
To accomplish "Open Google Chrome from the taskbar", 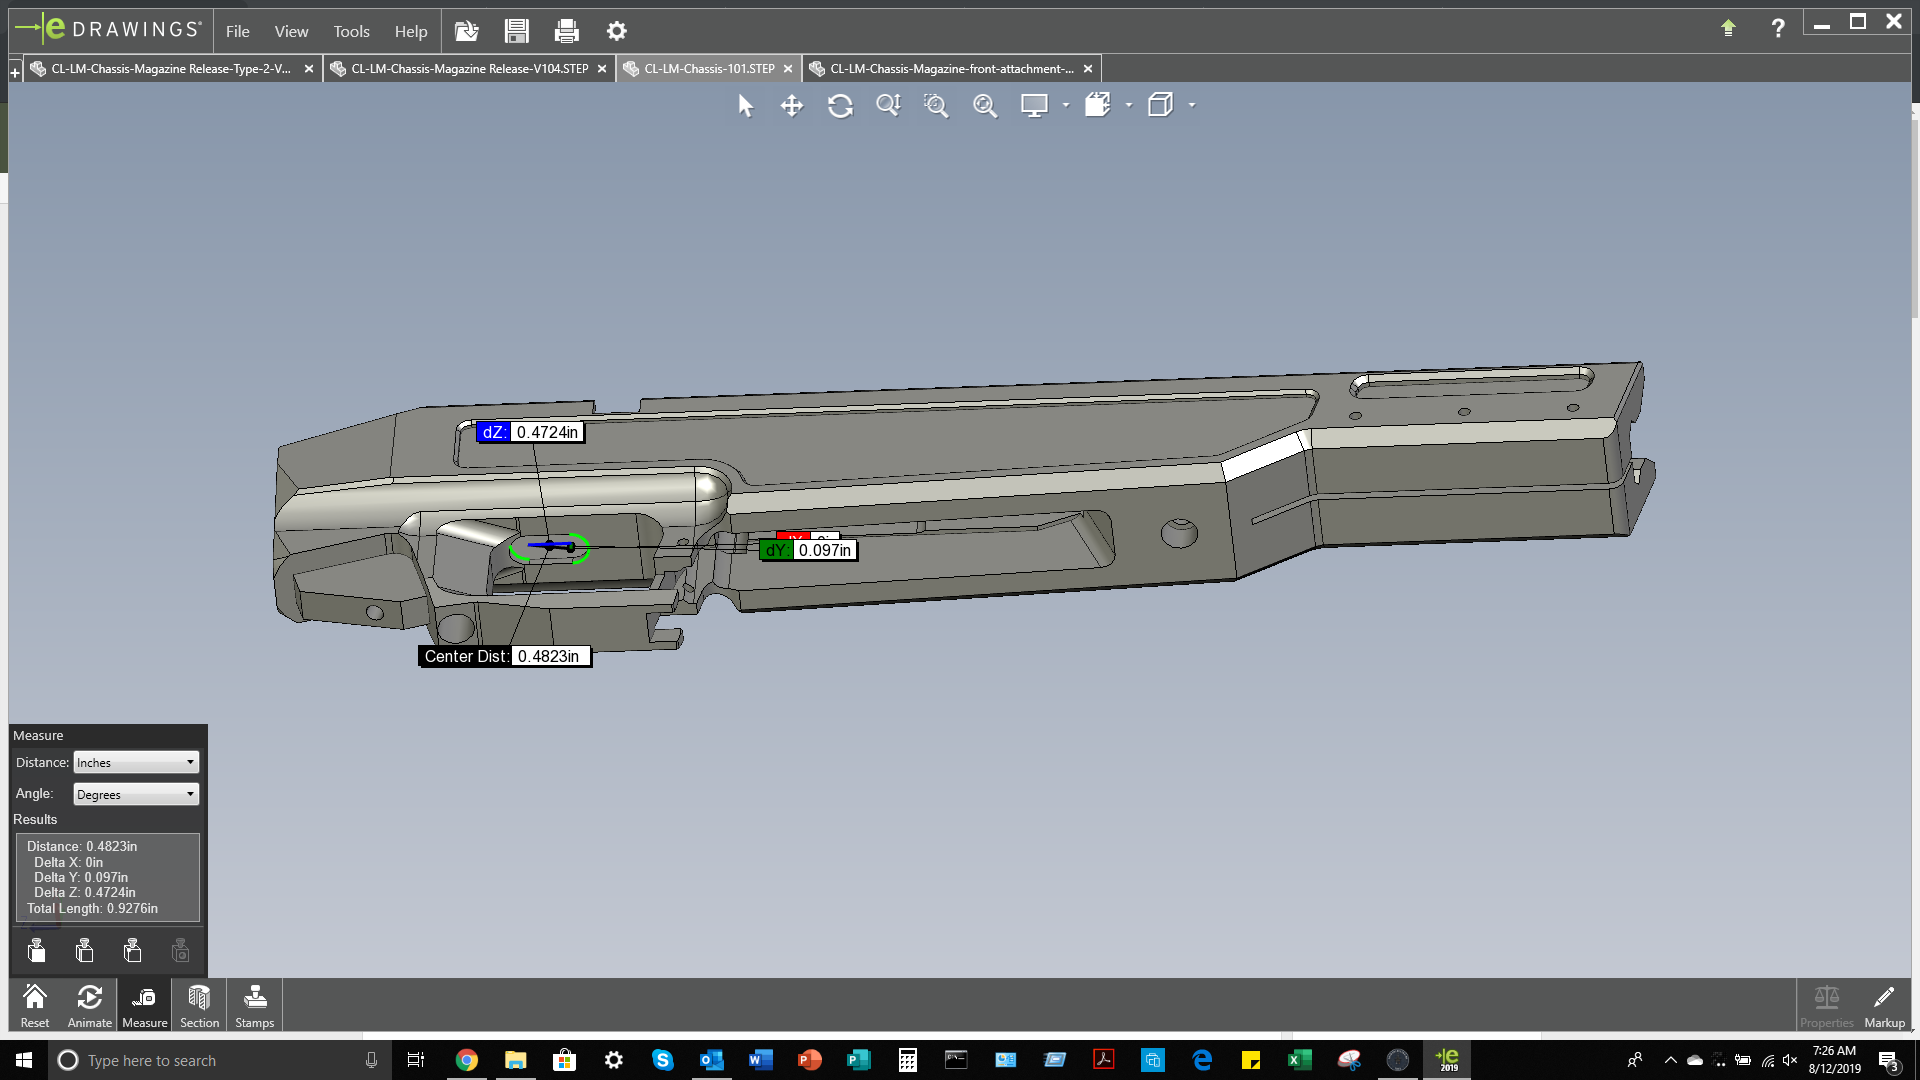I will [x=466, y=1060].
